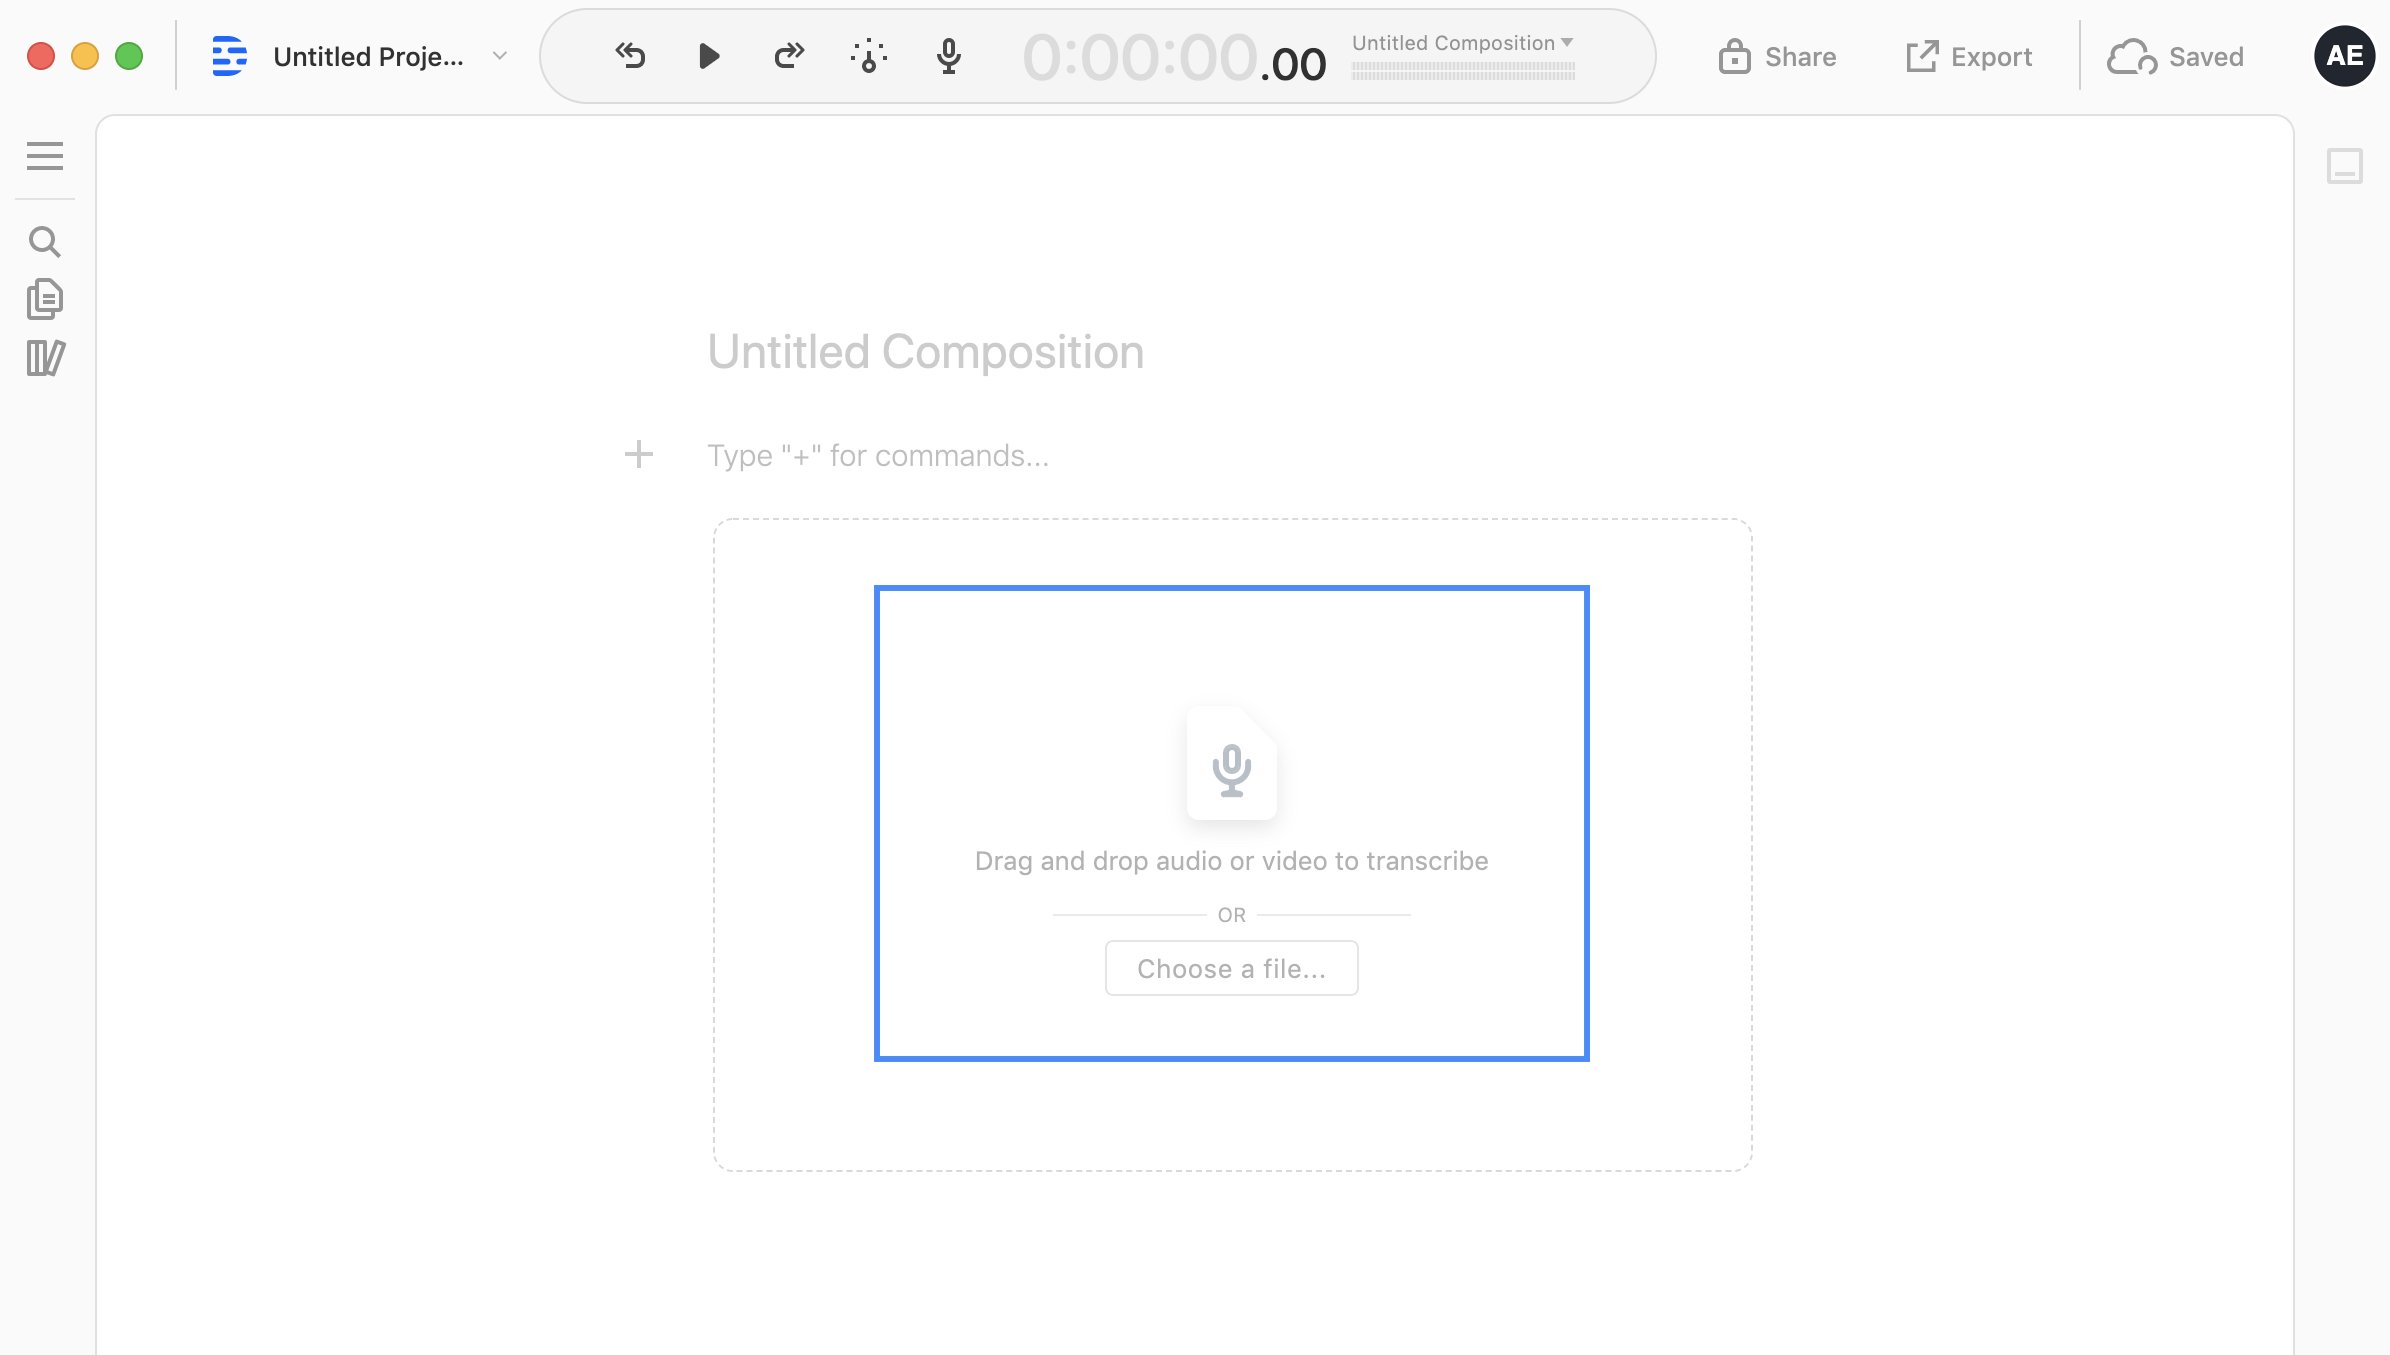Click the composition title input field
Image resolution: width=2390 pixels, height=1355 pixels.
(x=926, y=350)
